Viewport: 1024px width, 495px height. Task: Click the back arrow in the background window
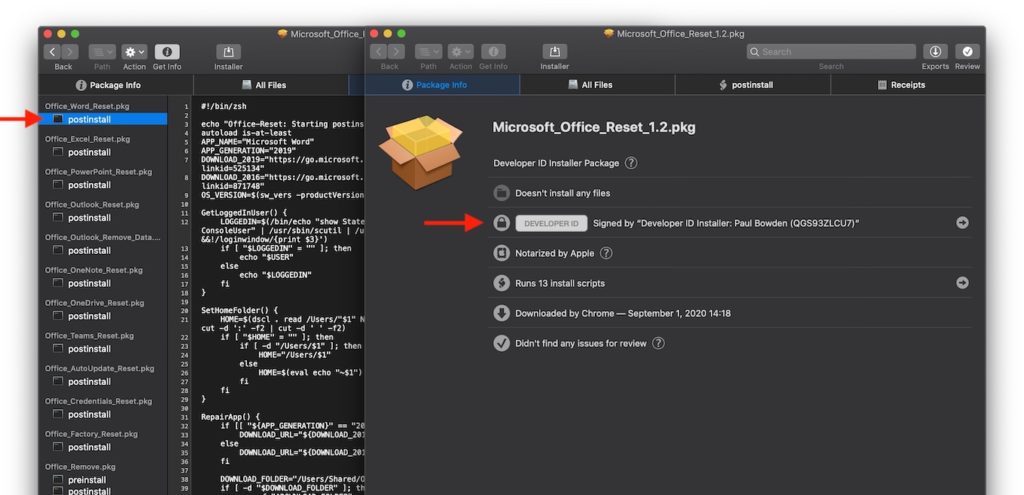tap(54, 52)
